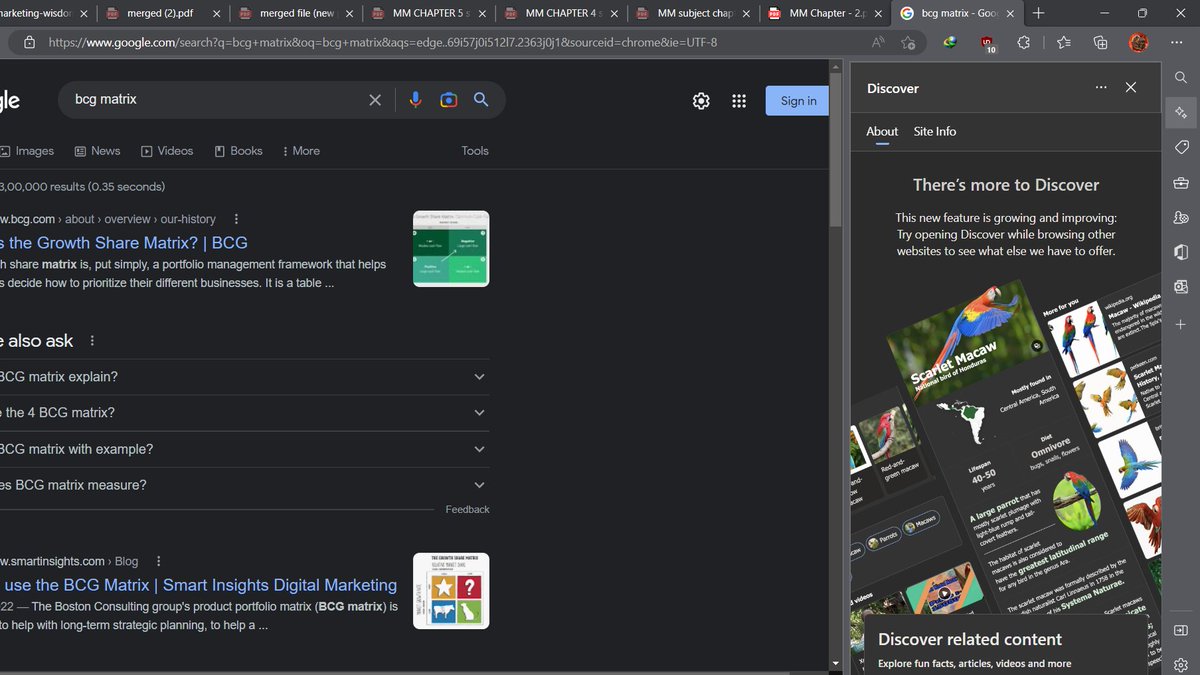Open the Tools briefcase icon in sidebar
The height and width of the screenshot is (675, 1200).
pyautogui.click(x=1181, y=182)
